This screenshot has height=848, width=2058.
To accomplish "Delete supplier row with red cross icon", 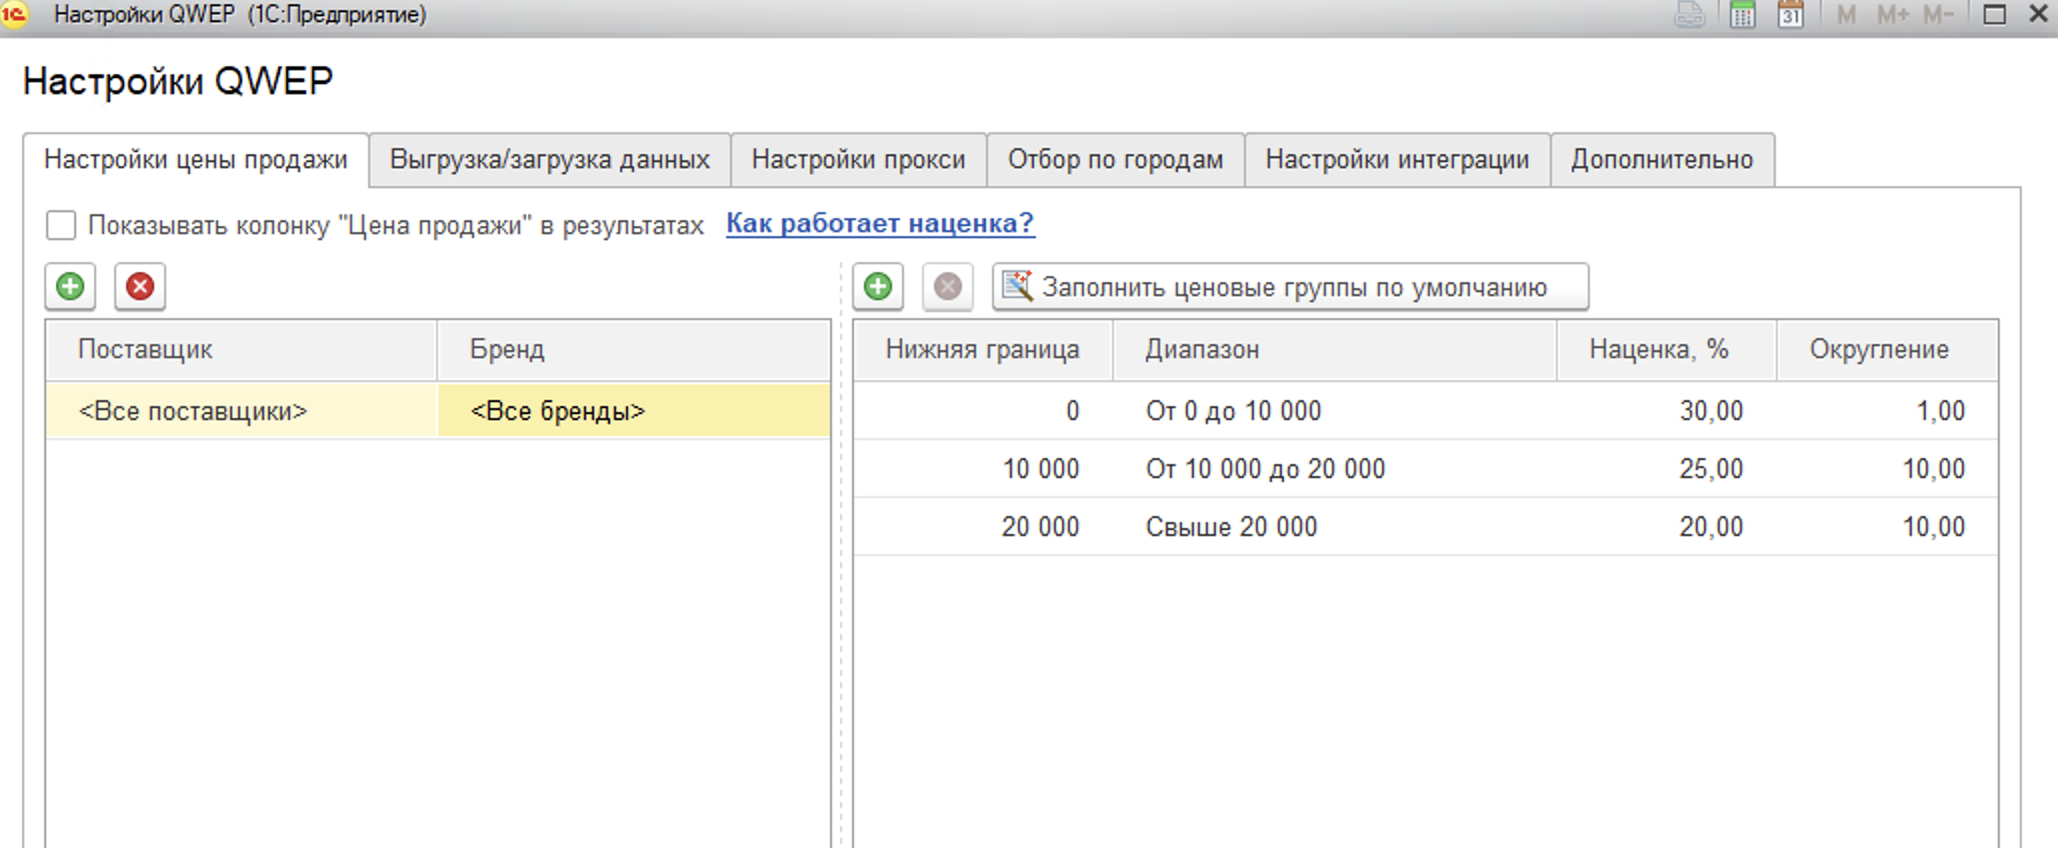I will coord(140,287).
